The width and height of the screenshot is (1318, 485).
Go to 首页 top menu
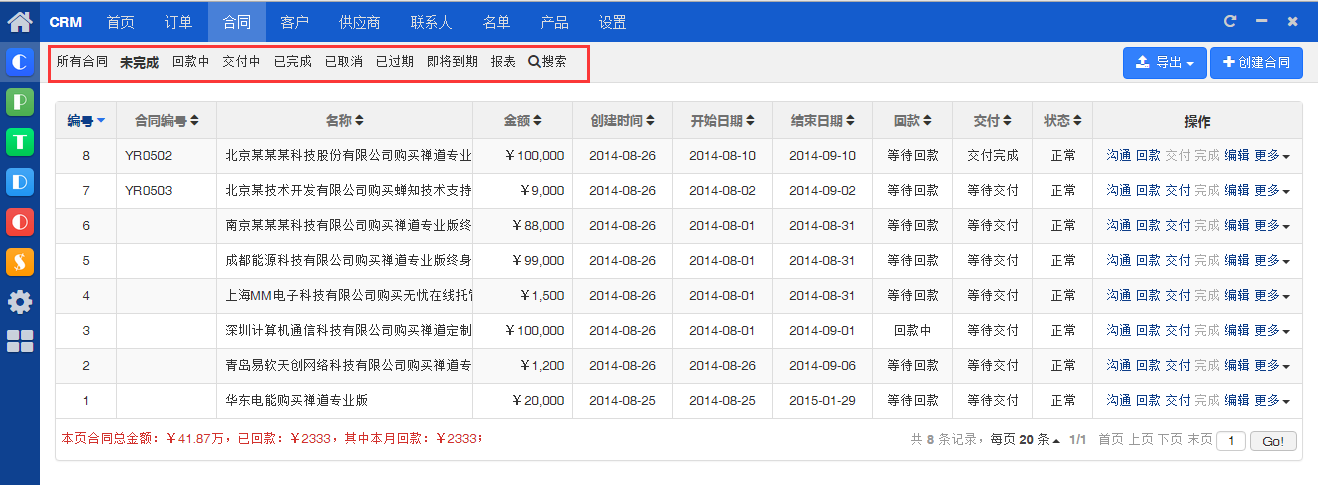click(x=121, y=21)
